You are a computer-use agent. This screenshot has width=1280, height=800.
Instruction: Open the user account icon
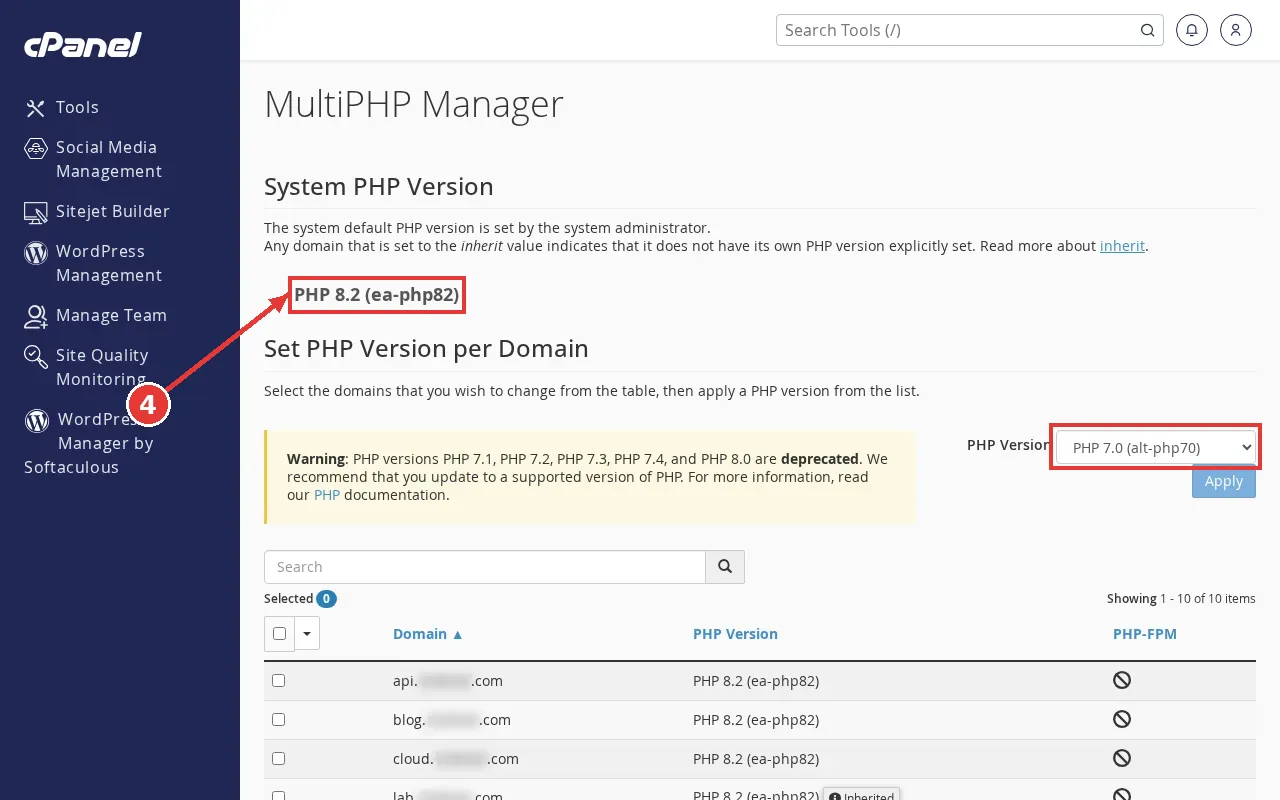[1236, 30]
